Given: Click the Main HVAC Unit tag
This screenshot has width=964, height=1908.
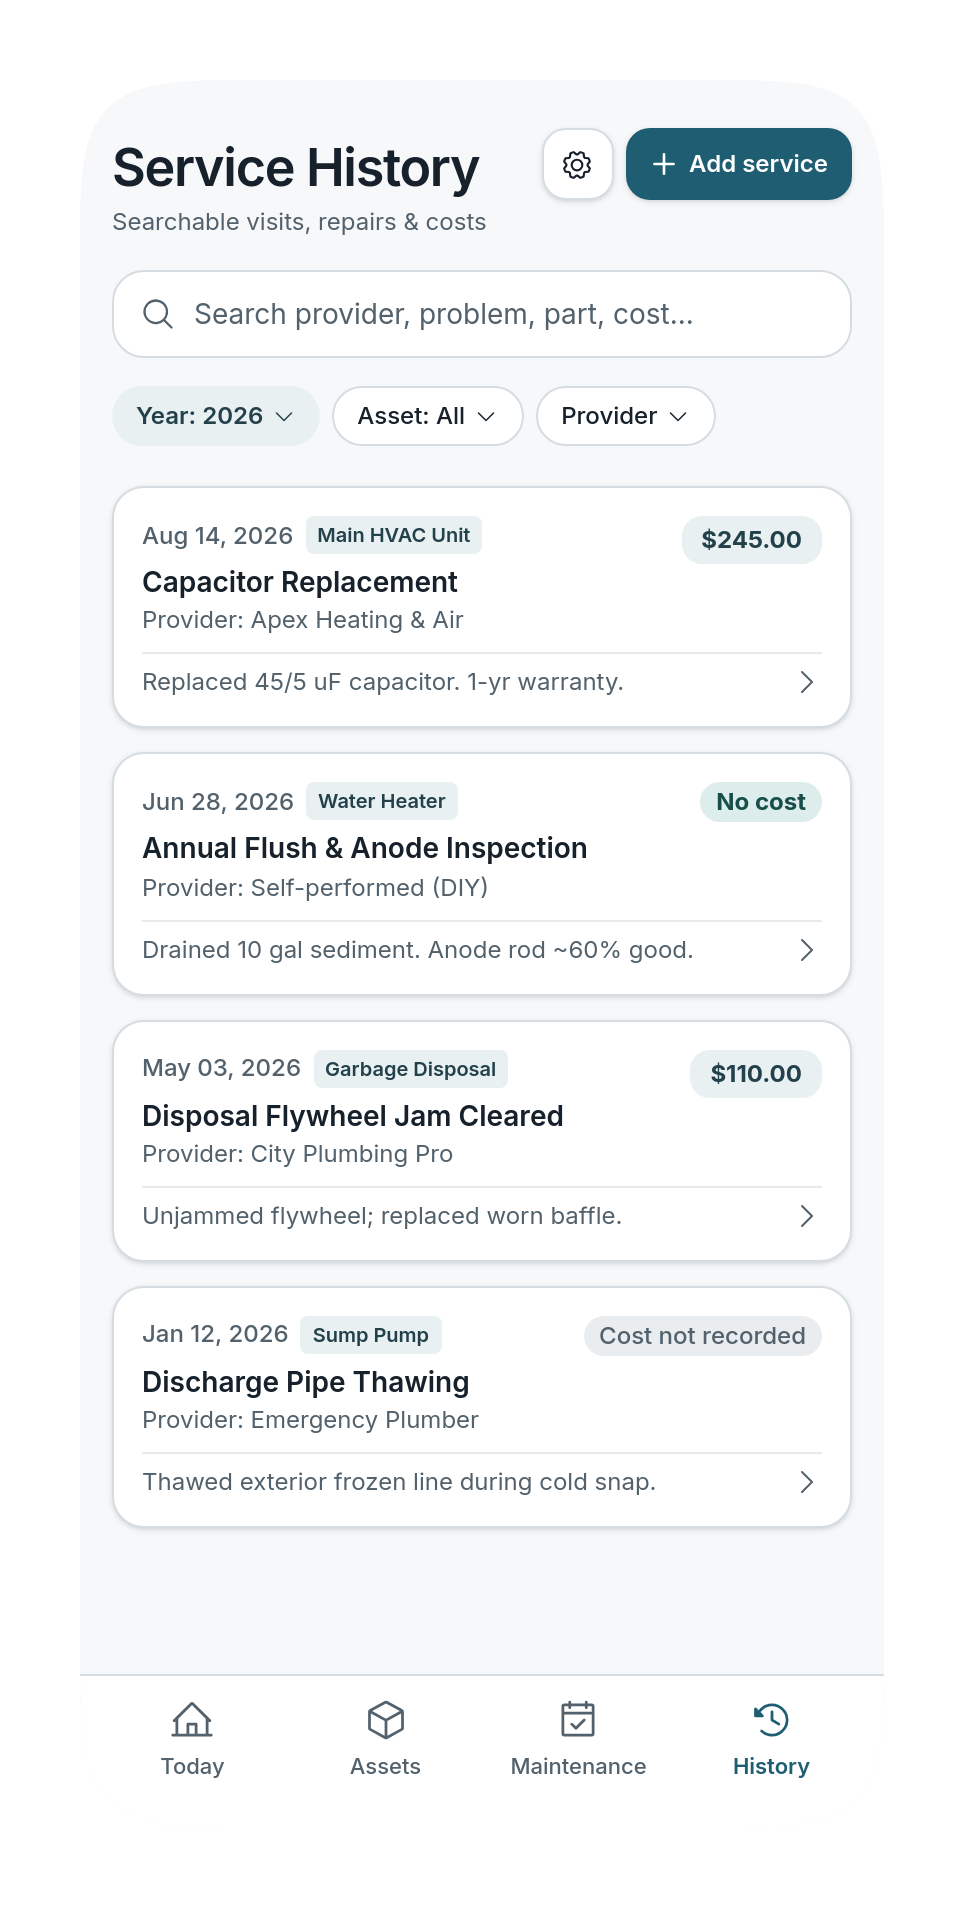Looking at the screenshot, I should pyautogui.click(x=394, y=535).
